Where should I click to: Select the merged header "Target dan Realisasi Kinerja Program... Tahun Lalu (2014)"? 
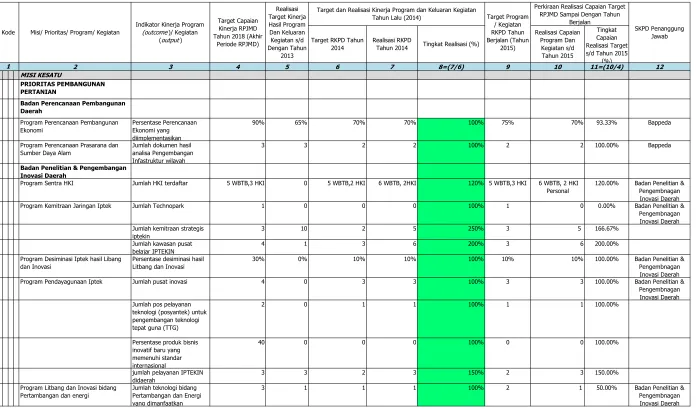click(397, 14)
